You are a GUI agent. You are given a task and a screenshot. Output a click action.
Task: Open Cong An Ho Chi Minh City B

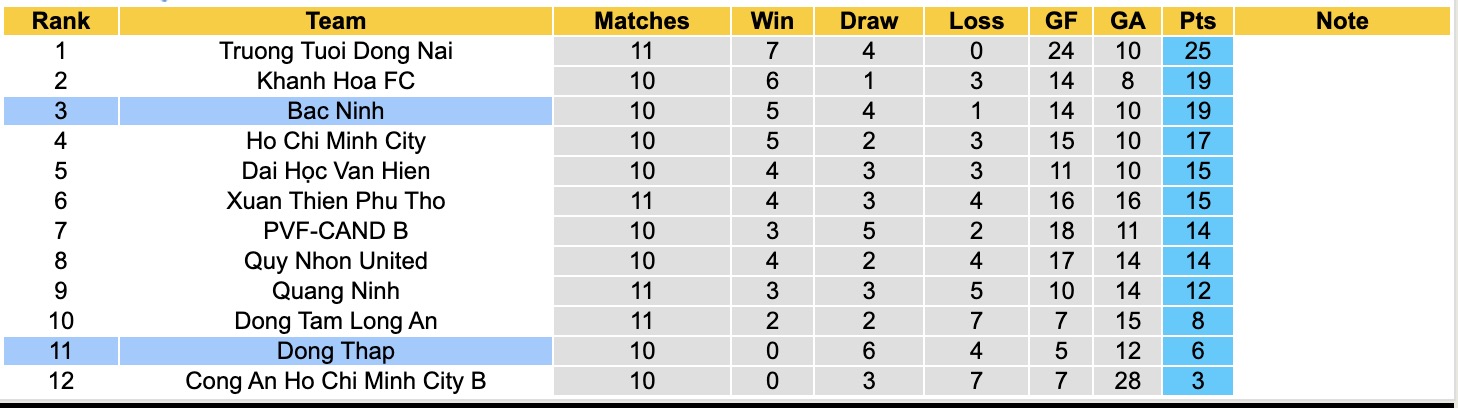(336, 381)
